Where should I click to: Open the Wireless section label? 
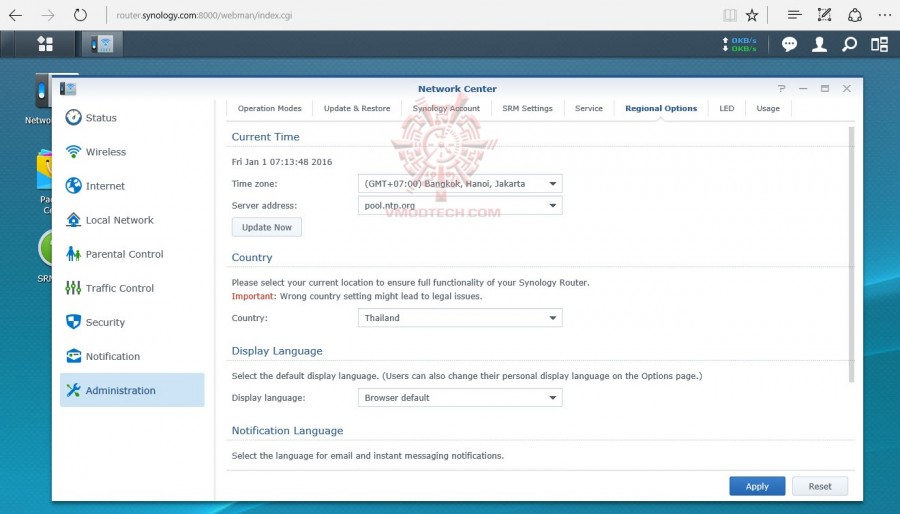(106, 152)
